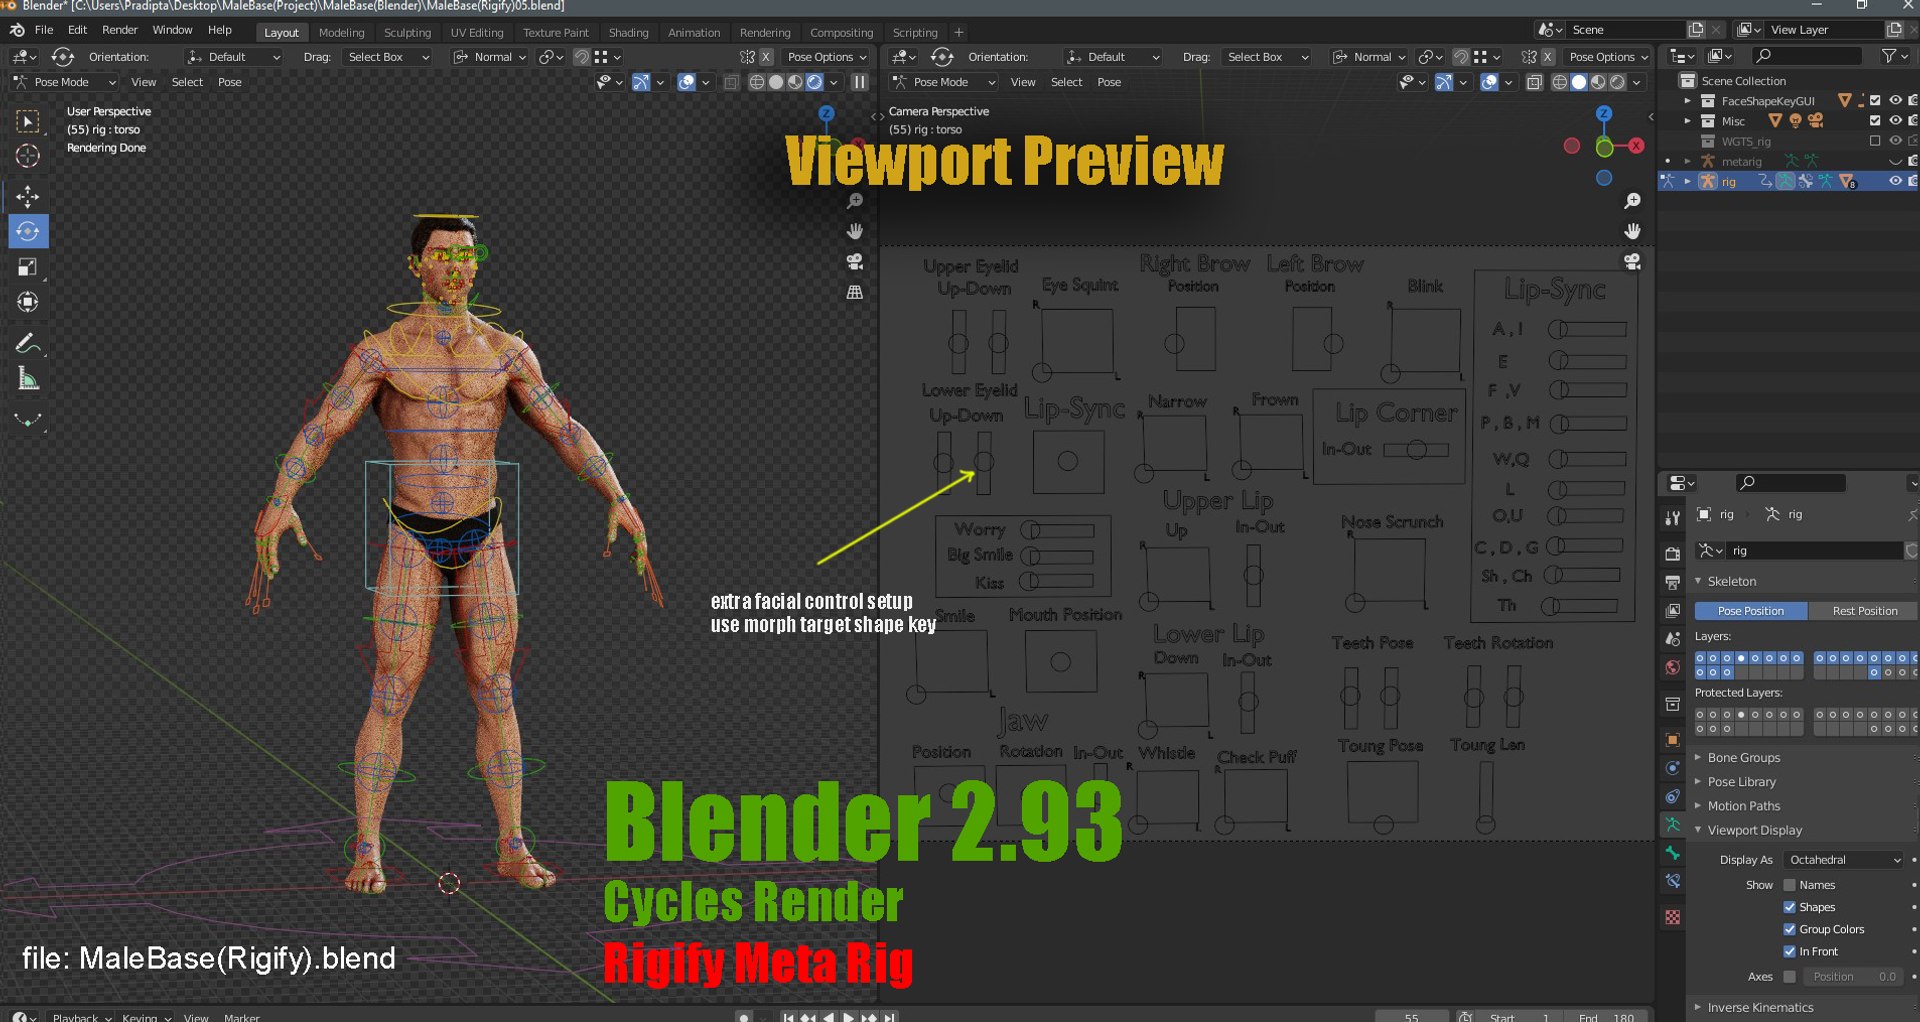Switch to the Animation workspace tab
The image size is (1920, 1022).
694,33
